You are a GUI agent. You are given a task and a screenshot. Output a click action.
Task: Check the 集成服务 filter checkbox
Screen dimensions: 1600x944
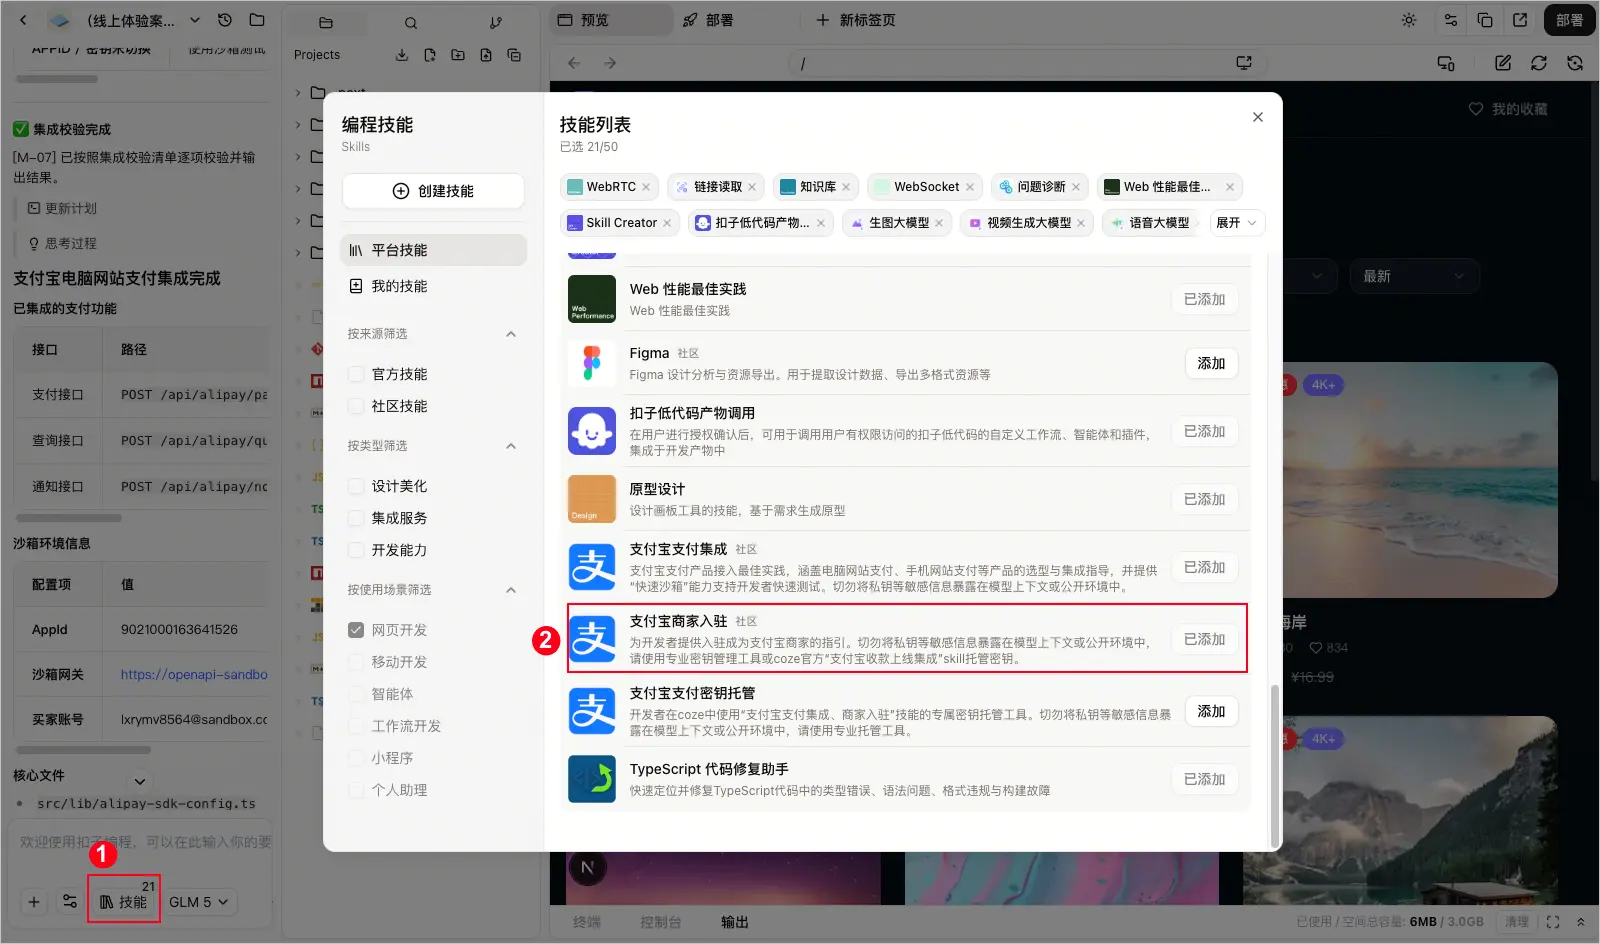(x=355, y=518)
